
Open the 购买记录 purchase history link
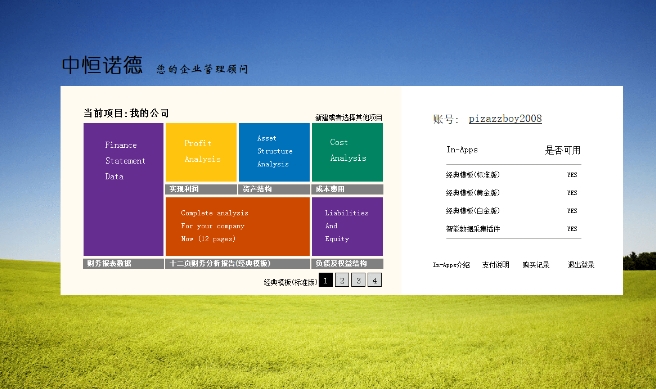[x=536, y=265]
